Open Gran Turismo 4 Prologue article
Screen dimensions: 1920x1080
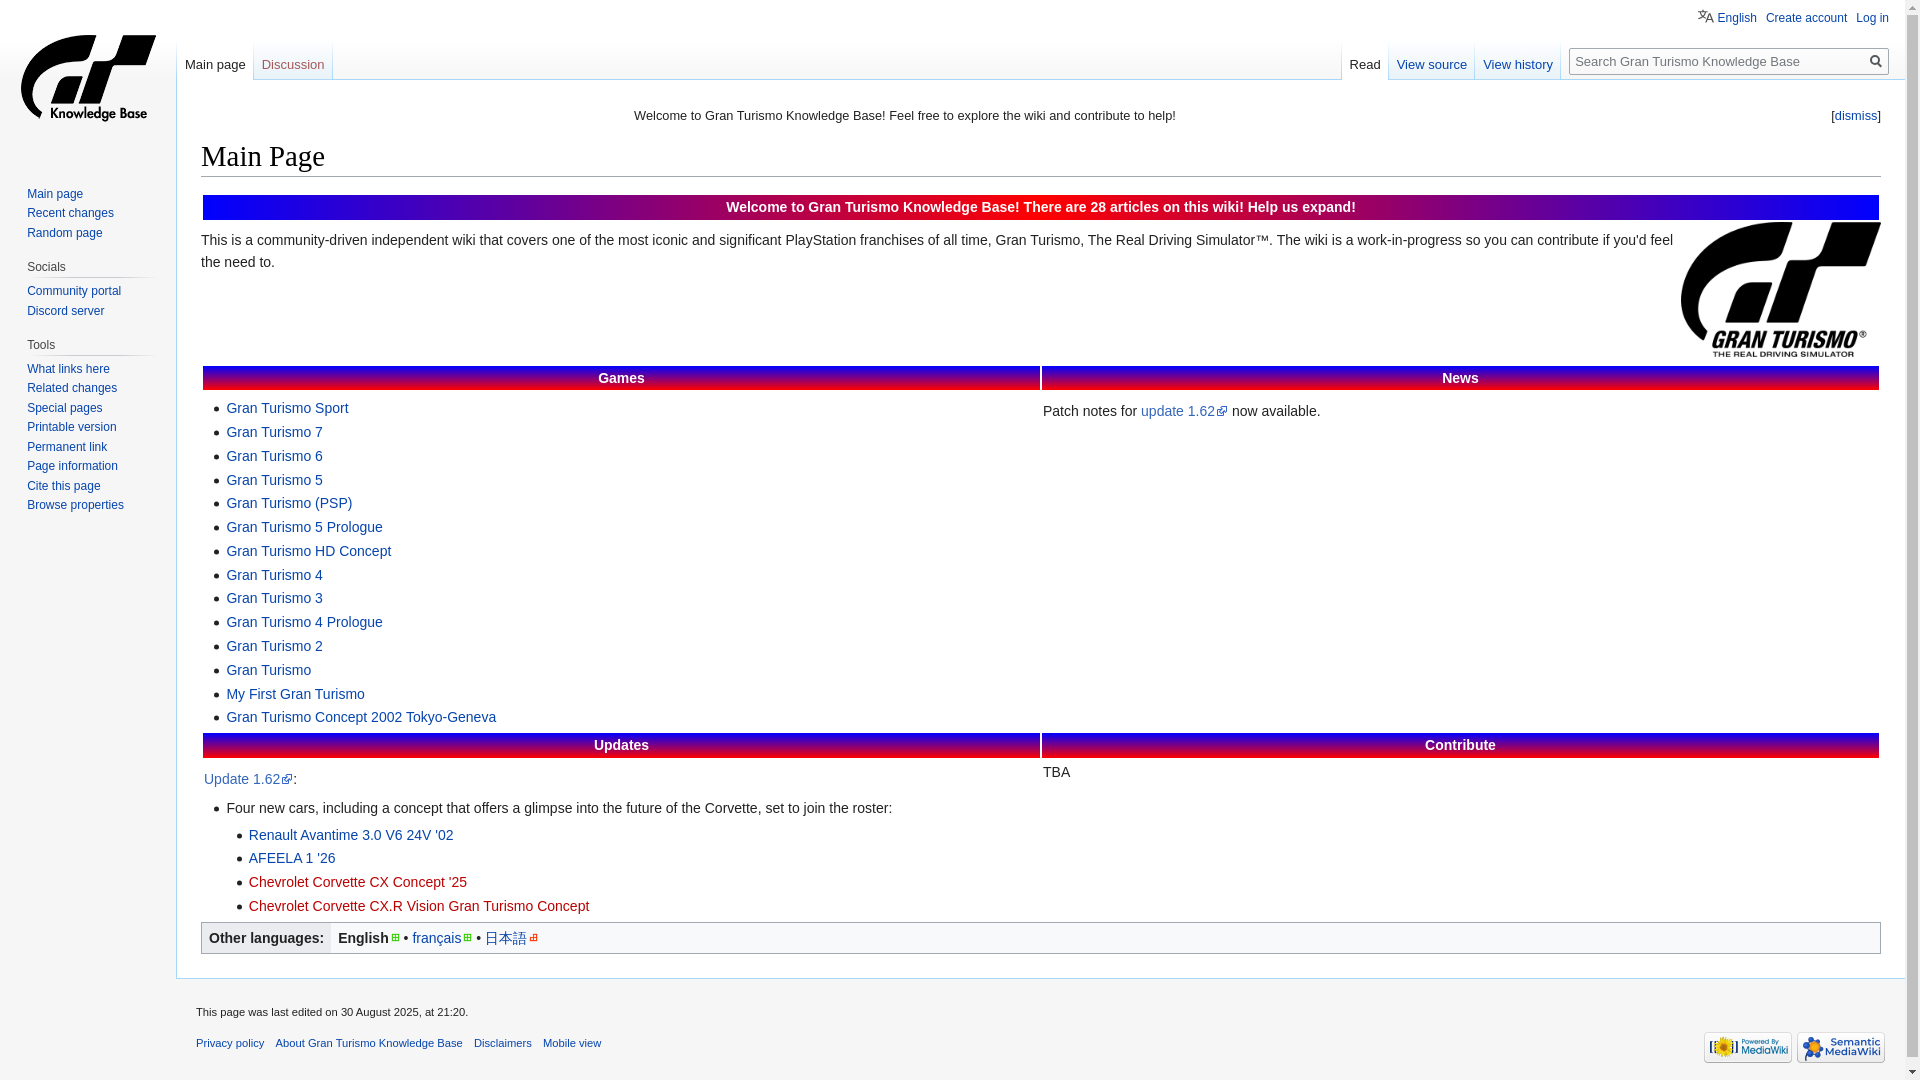pos(304,622)
